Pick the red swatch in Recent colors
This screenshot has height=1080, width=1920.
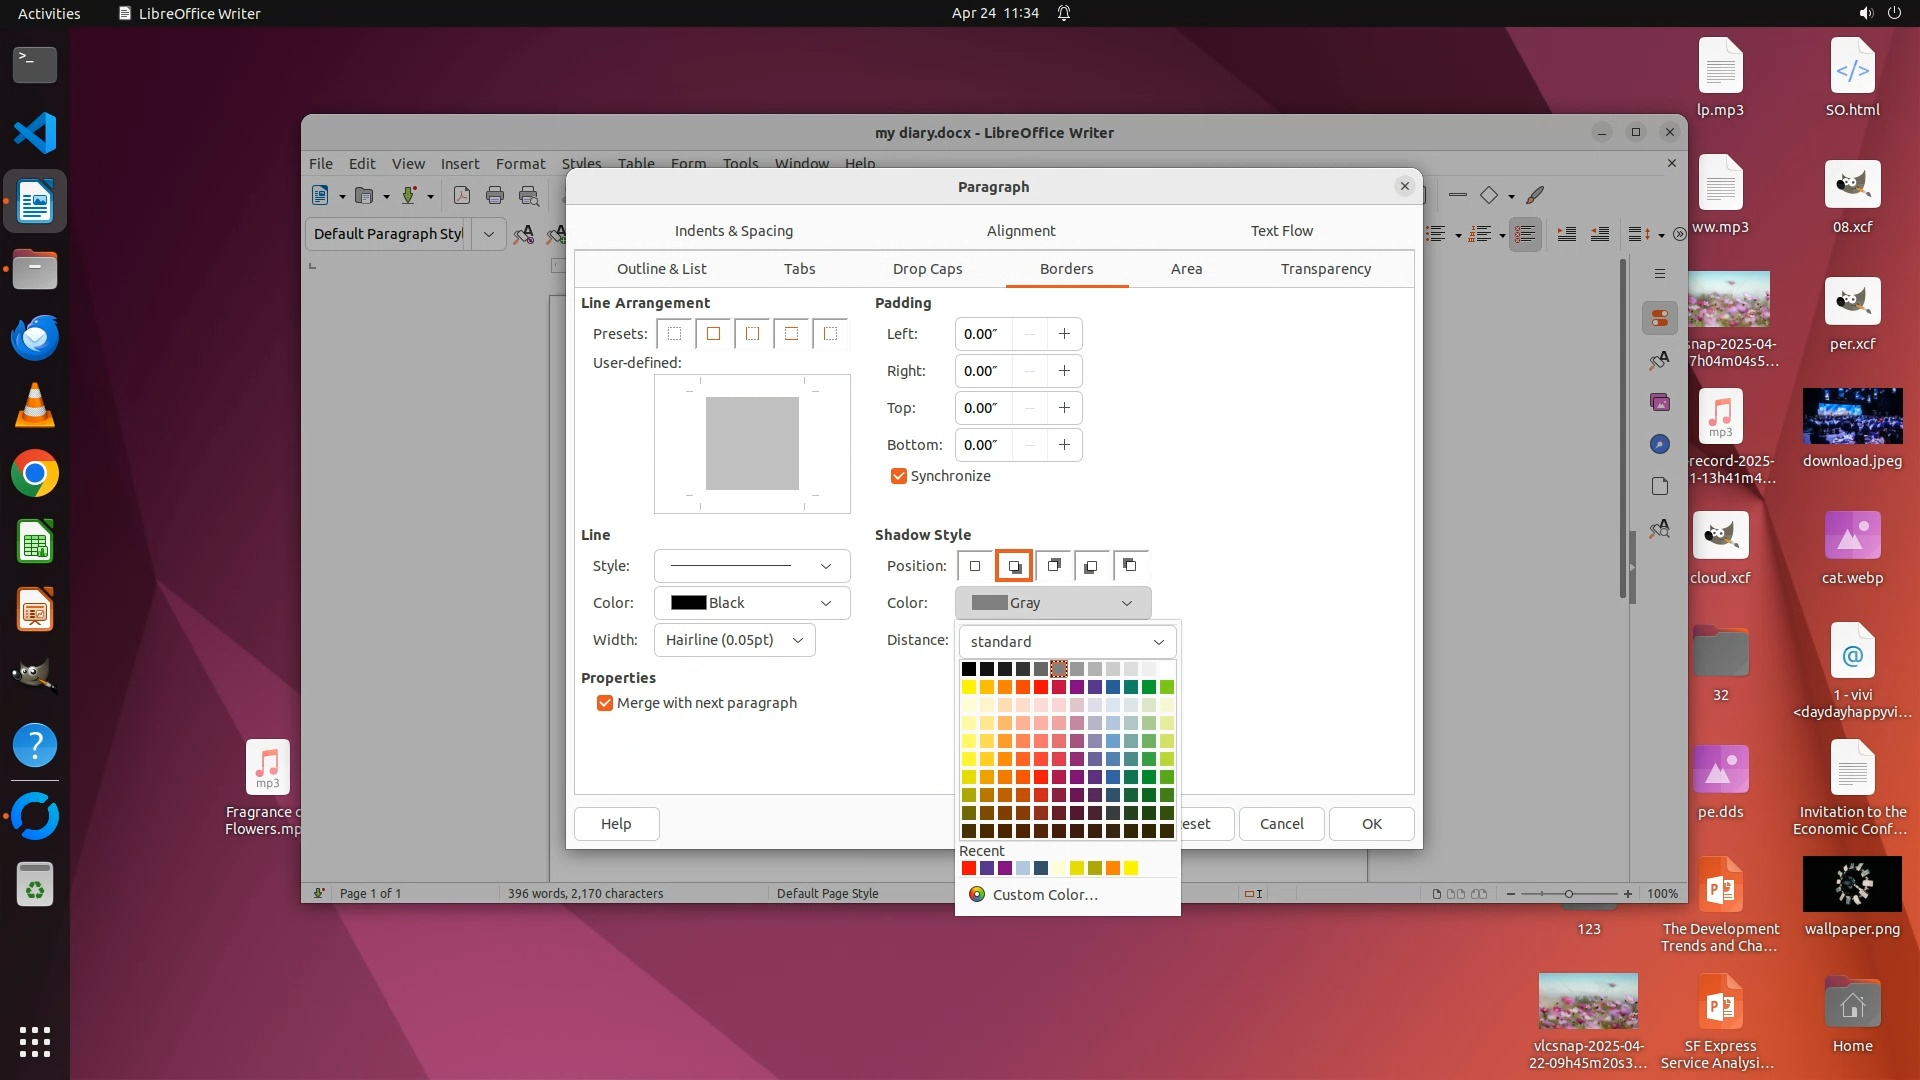(968, 868)
